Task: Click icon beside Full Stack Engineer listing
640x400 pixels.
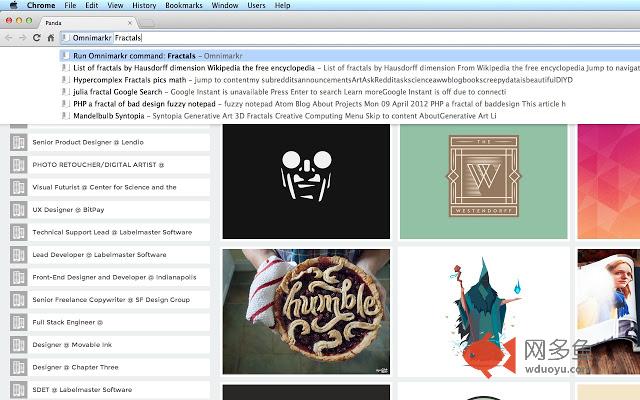Action: (x=18, y=322)
